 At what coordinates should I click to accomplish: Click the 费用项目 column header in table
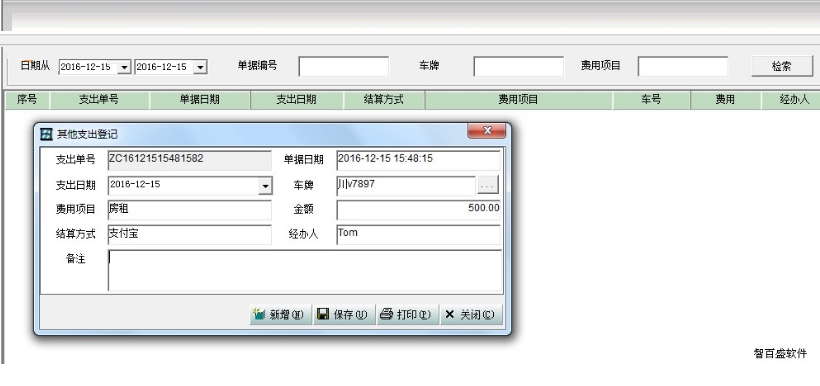click(519, 100)
